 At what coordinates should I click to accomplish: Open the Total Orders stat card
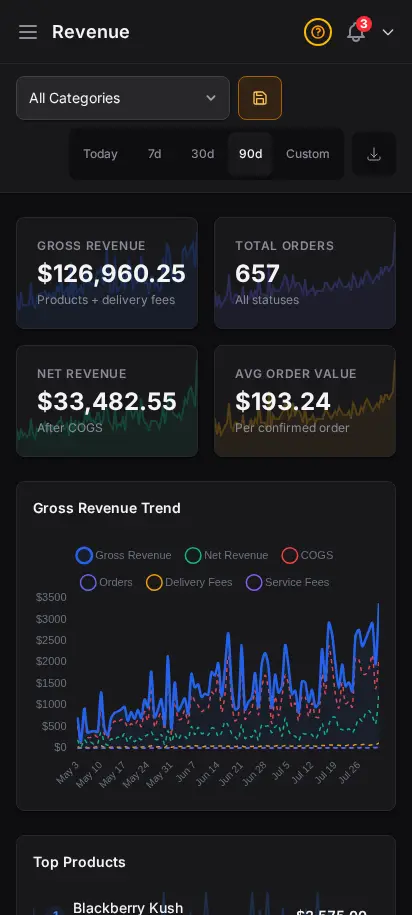[305, 273]
